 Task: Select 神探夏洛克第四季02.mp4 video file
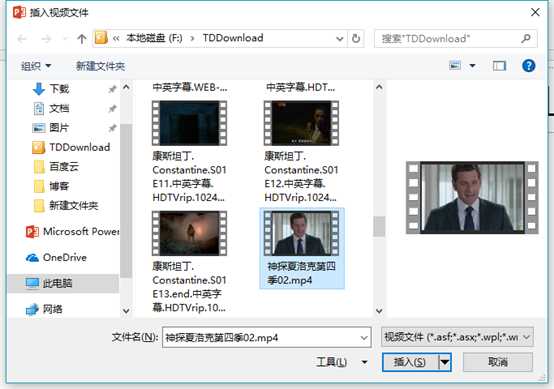coord(302,248)
